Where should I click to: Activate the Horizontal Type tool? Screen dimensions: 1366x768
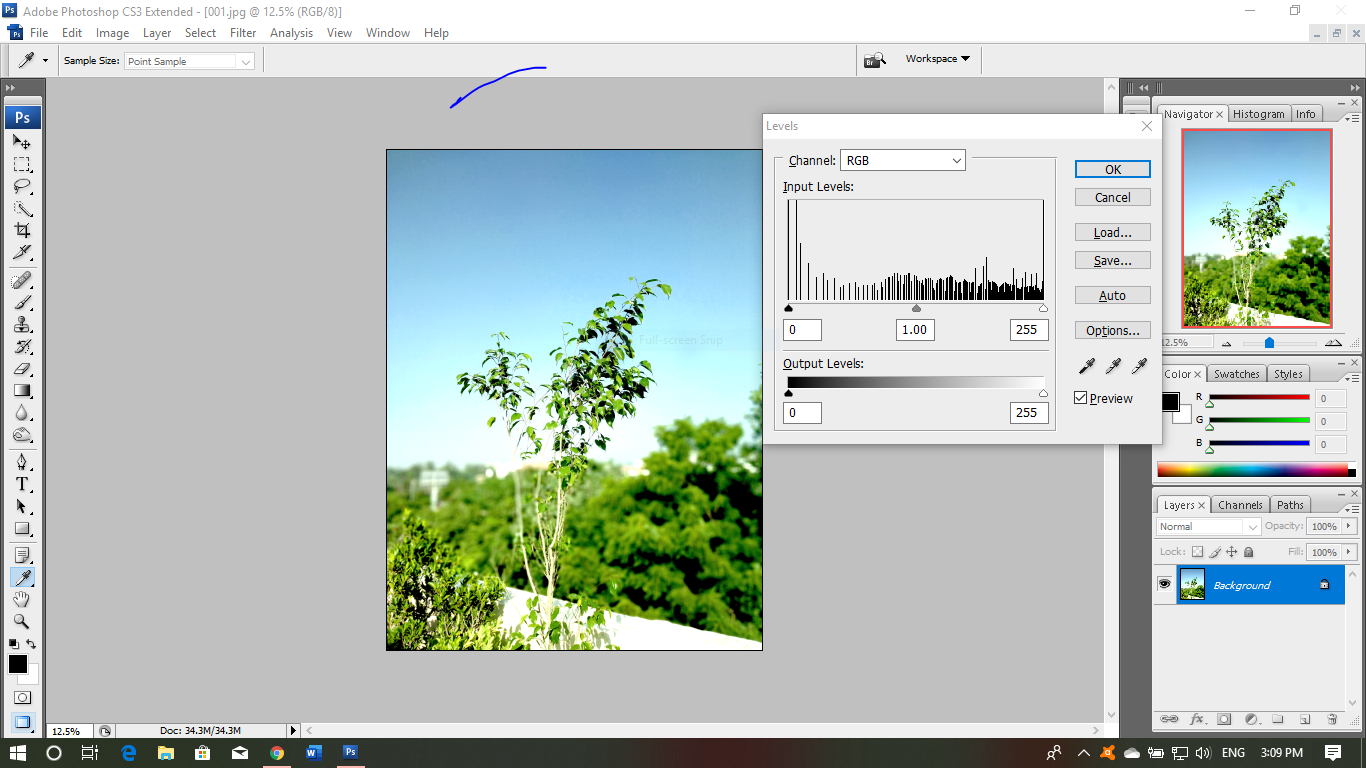(x=22, y=483)
